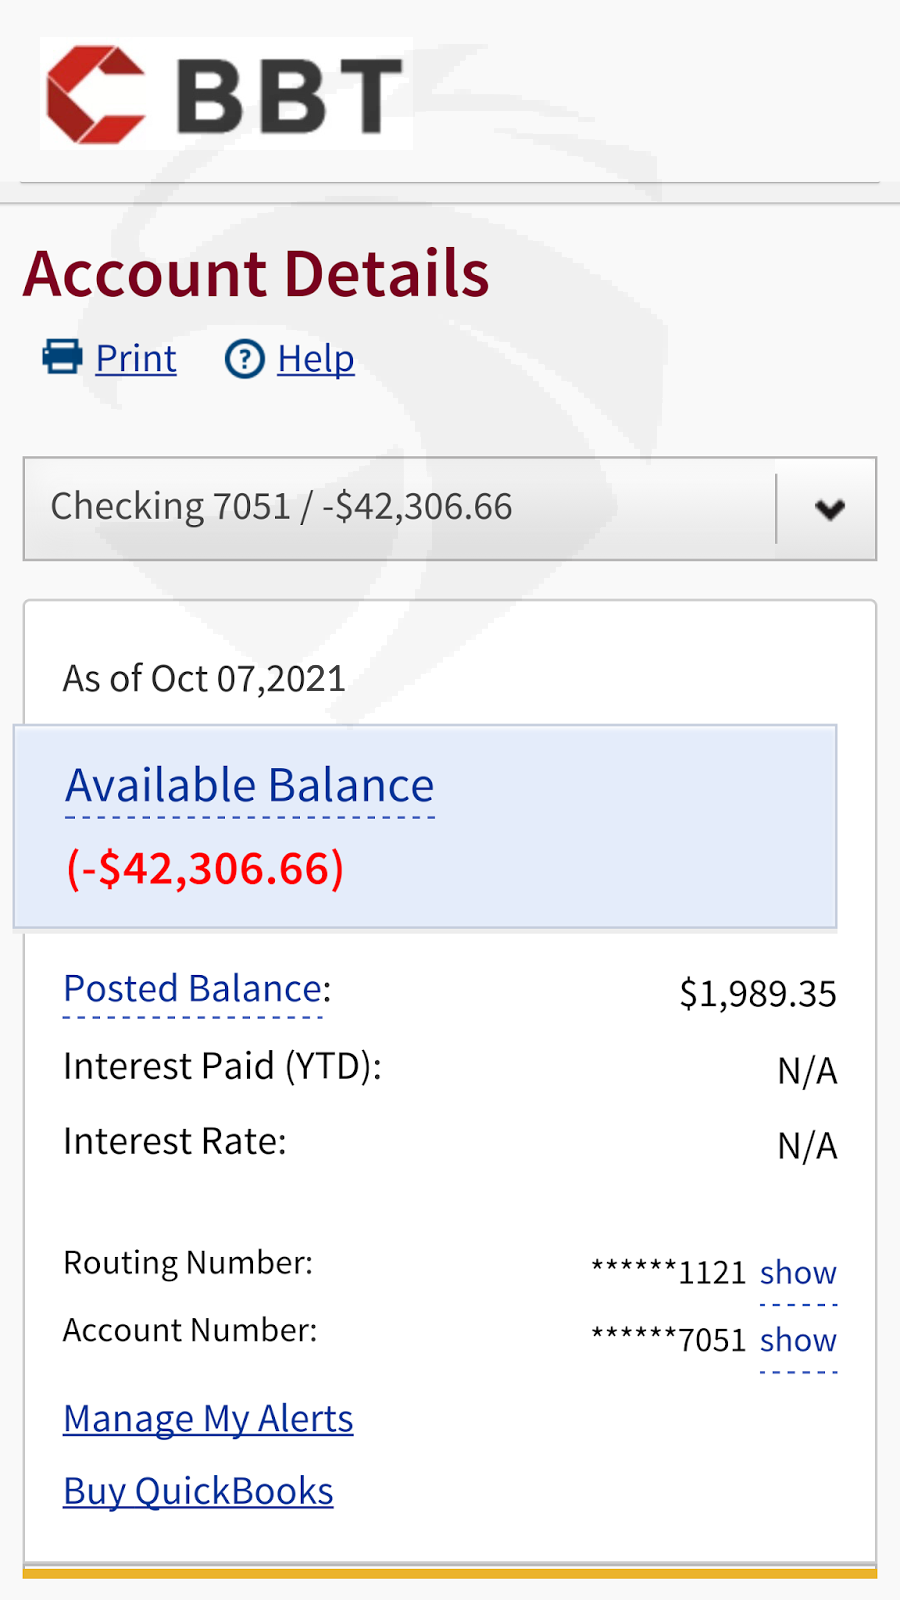The width and height of the screenshot is (900, 1600).
Task: Show the full account number
Action: click(x=798, y=1340)
